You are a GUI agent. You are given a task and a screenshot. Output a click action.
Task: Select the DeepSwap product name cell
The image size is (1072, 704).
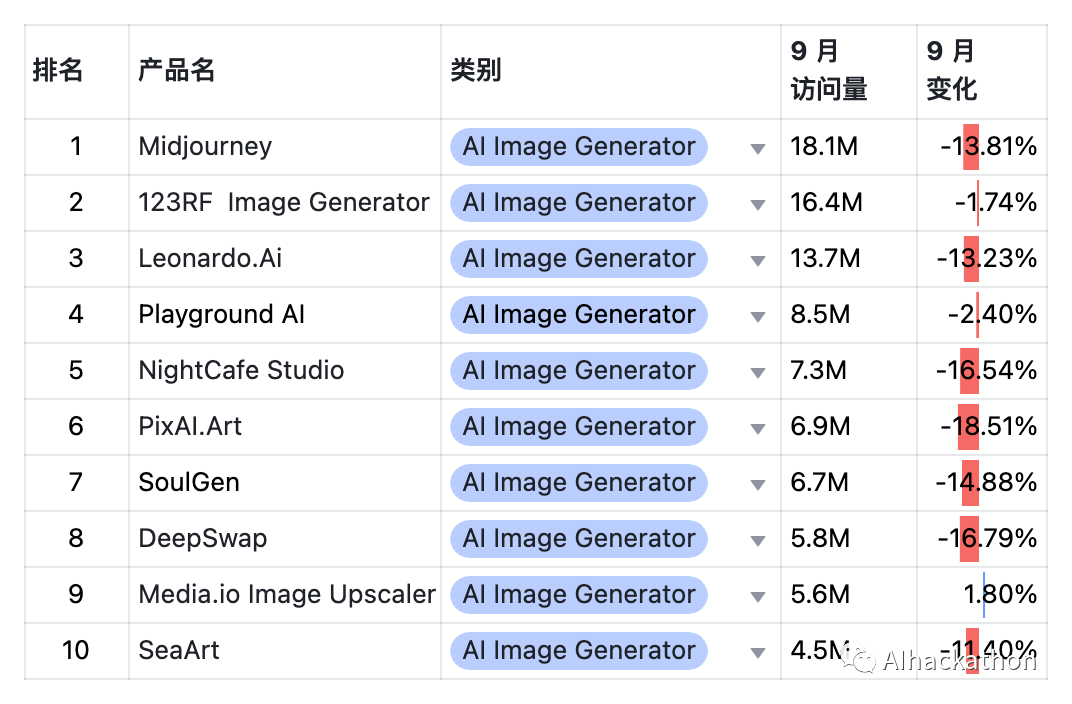point(284,539)
